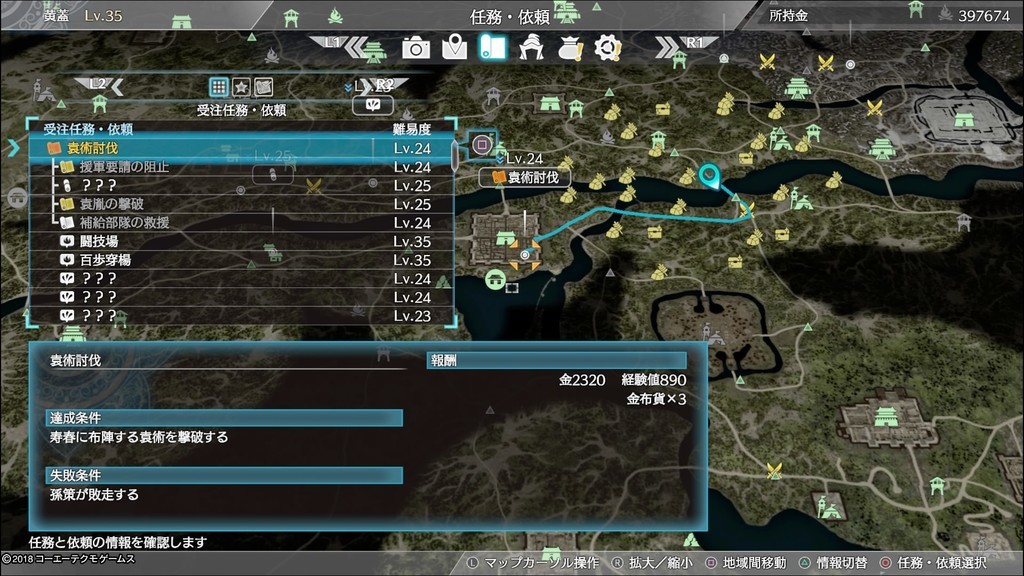Click the green circled gate icon by the lake
The height and width of the screenshot is (576, 1024).
click(496, 280)
